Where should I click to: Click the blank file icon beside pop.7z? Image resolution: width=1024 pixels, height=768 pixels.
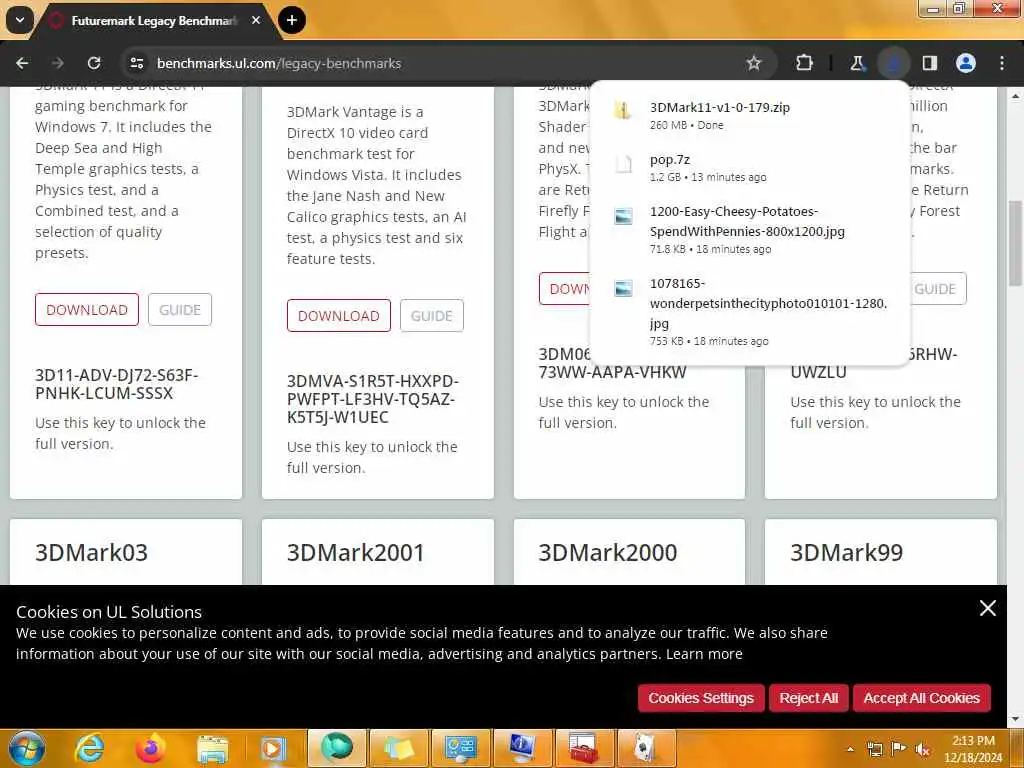[x=623, y=163]
